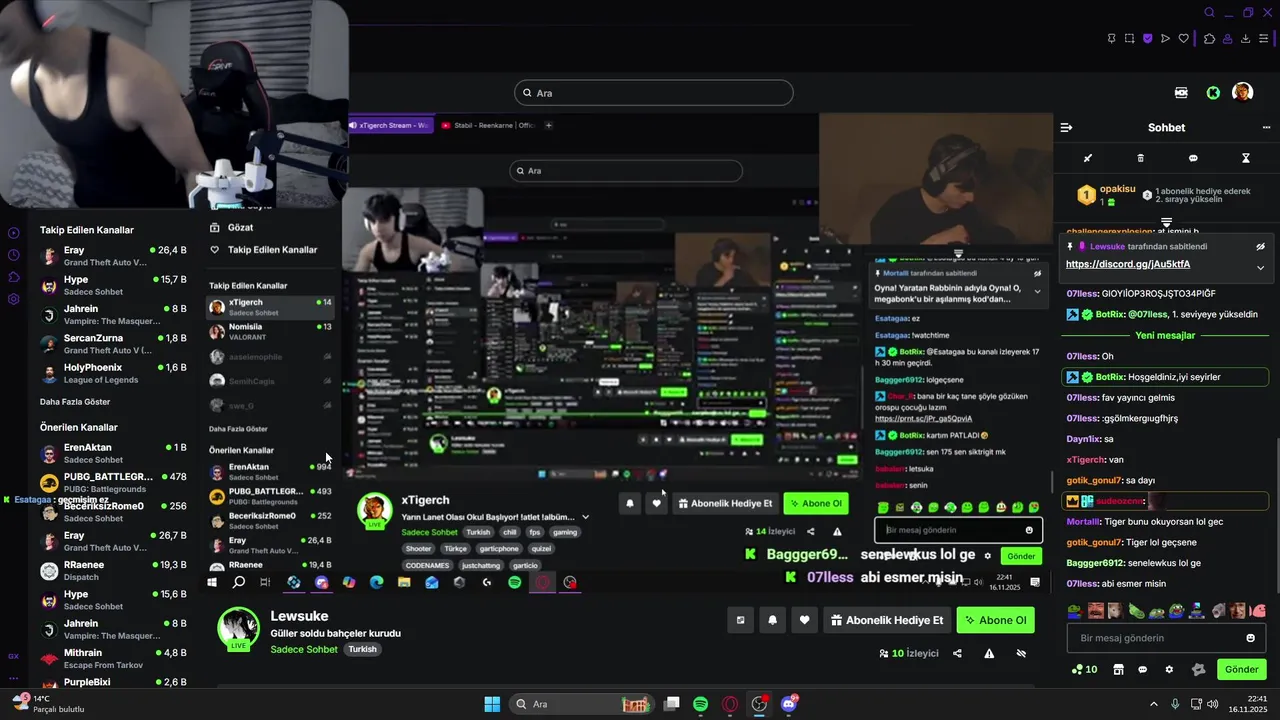Add page to bookmarks heart icon
Viewport: 1280px width, 720px height.
click(x=1184, y=39)
